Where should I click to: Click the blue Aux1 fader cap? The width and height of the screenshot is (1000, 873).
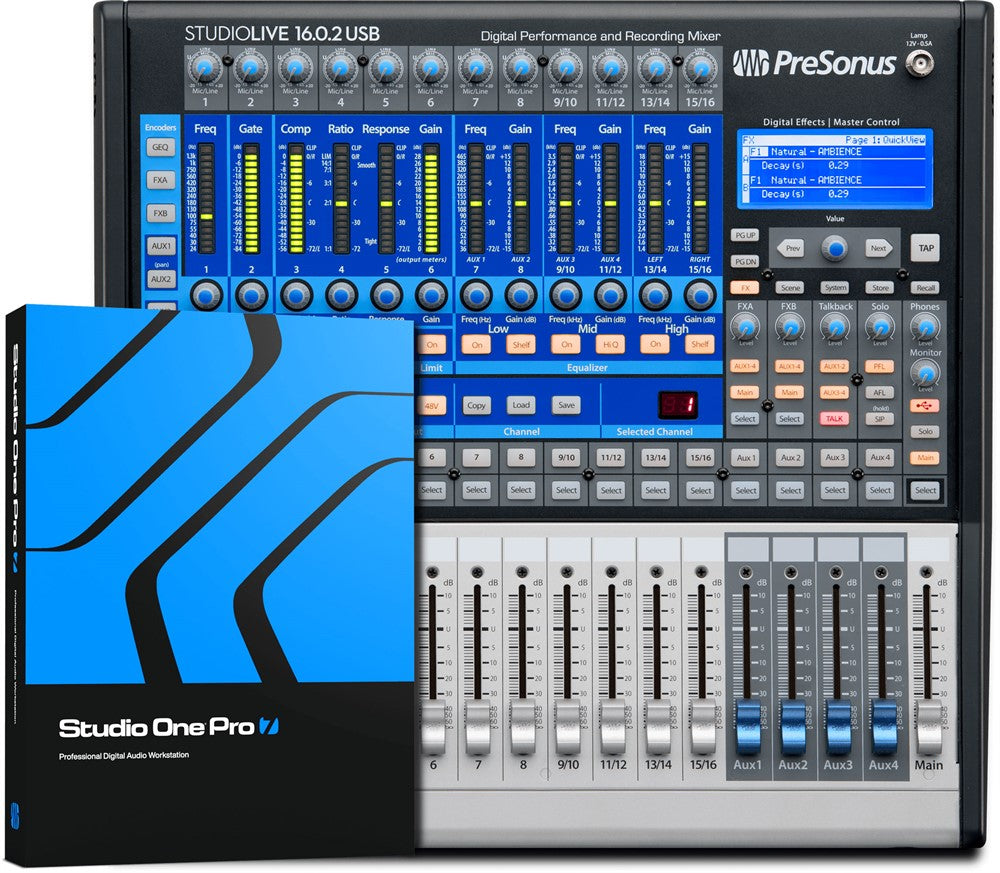tap(748, 727)
